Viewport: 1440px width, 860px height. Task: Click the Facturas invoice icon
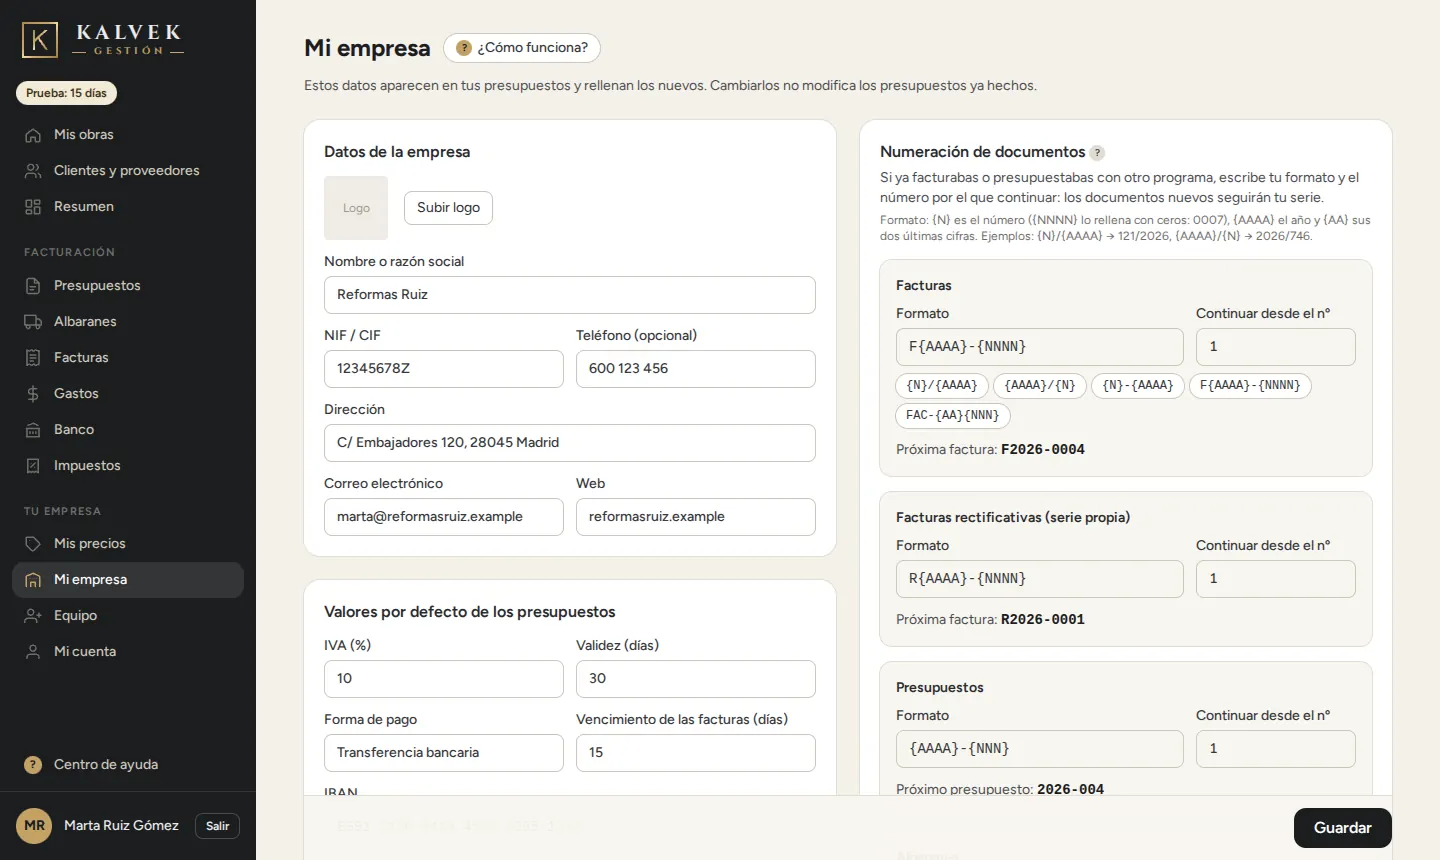33,358
